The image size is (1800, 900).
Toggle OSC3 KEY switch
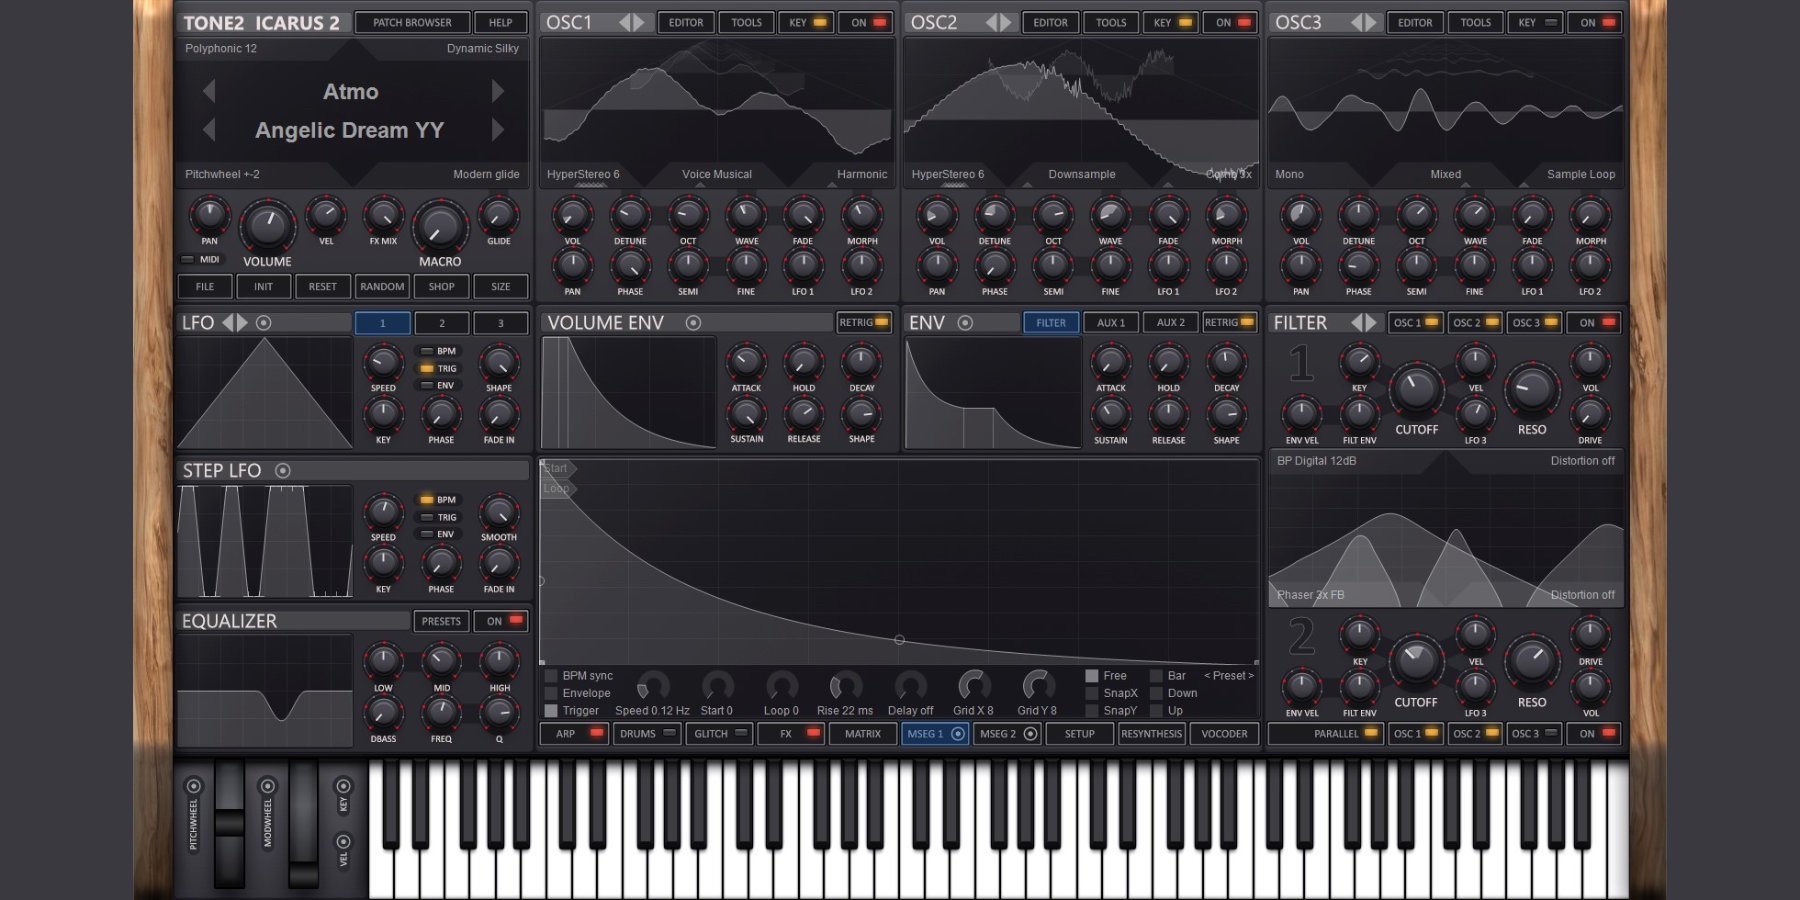click(x=1536, y=22)
